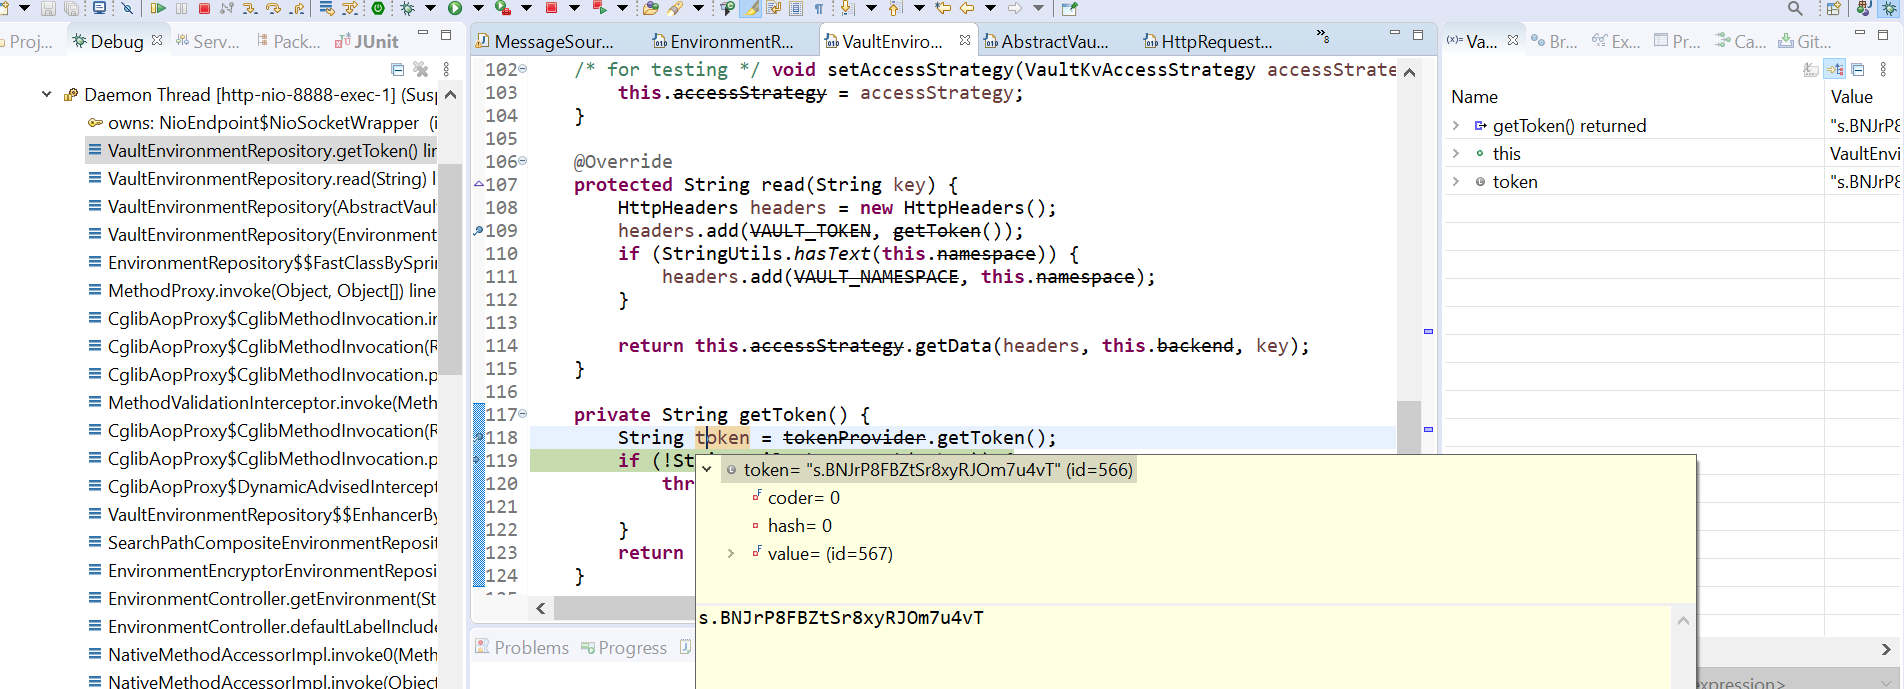The height and width of the screenshot is (689, 1904).
Task: Expand the 'getToken() returned' variable
Action: [1456, 125]
